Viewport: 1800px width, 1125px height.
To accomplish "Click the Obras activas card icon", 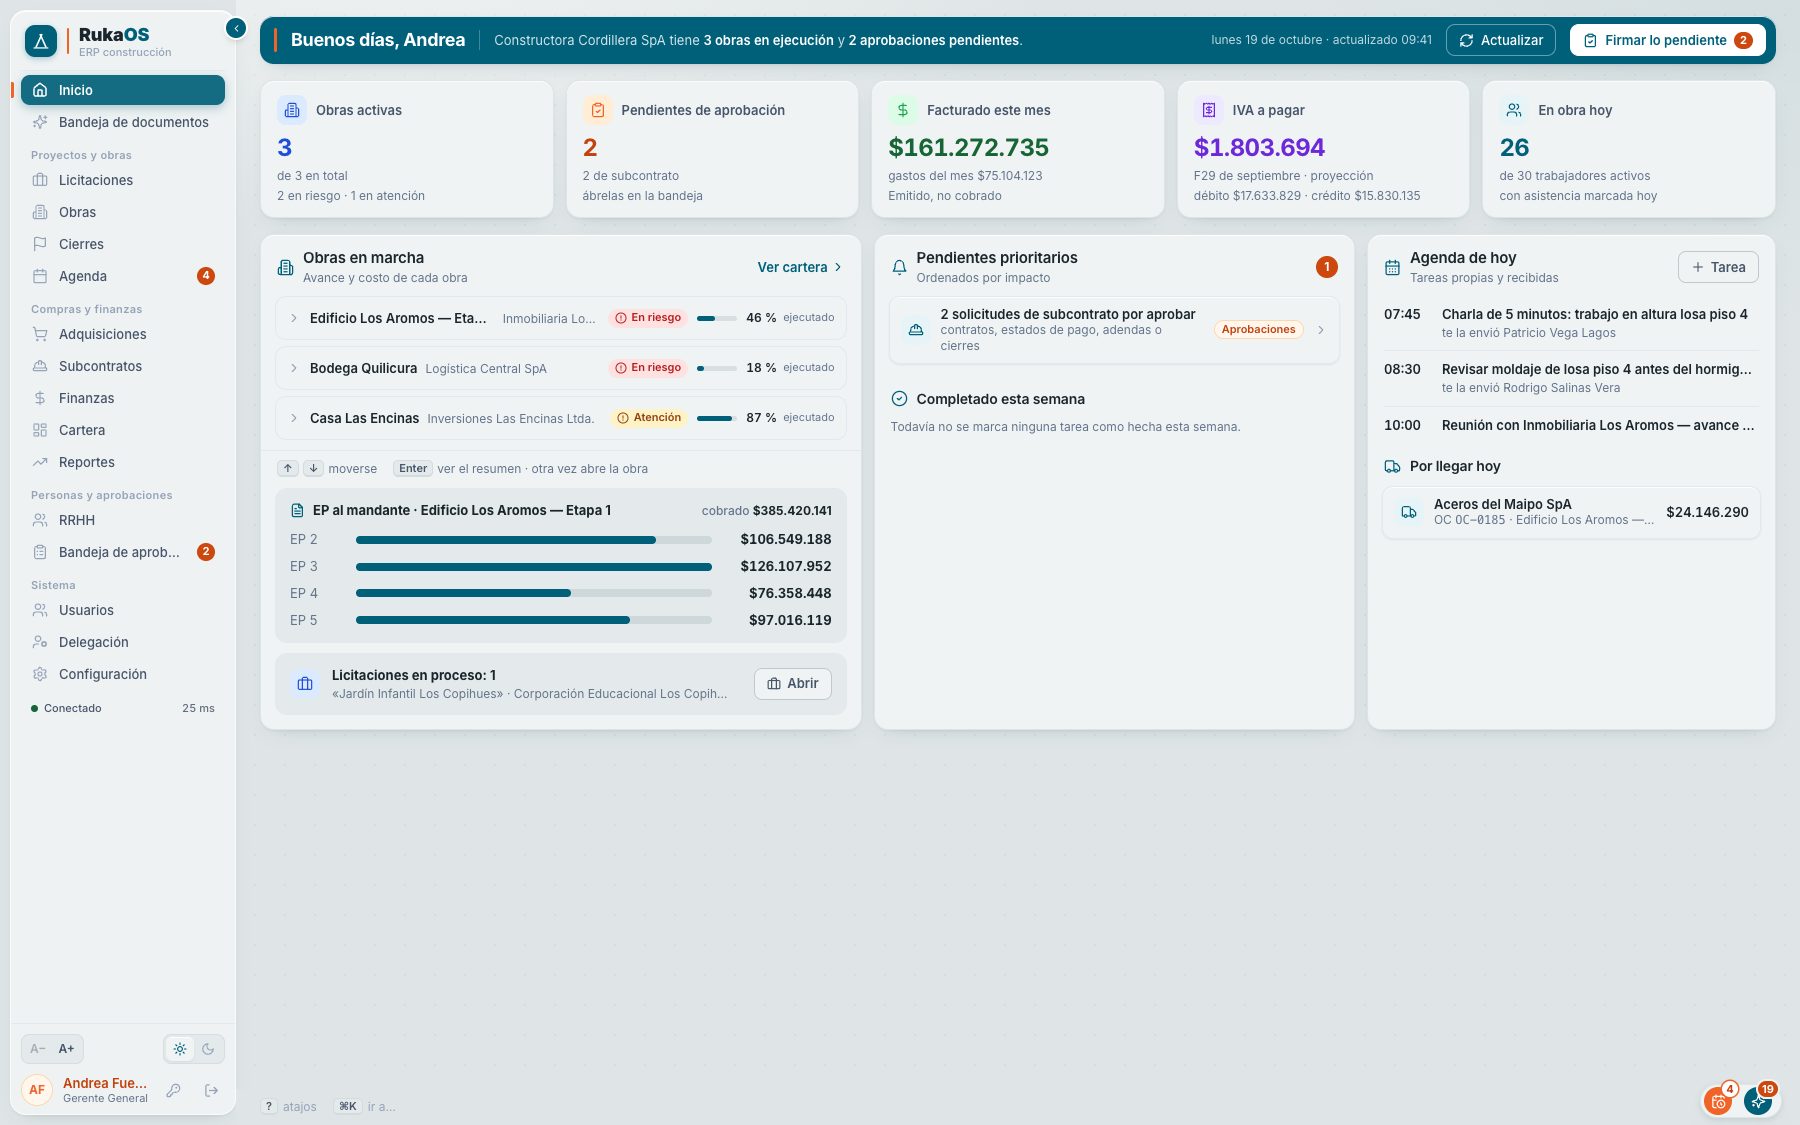I will [292, 110].
